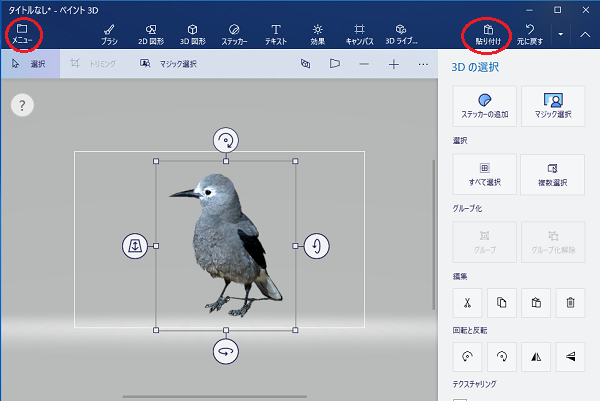Click the cut (scissors) icon
The height and width of the screenshot is (401, 600).
(x=465, y=301)
